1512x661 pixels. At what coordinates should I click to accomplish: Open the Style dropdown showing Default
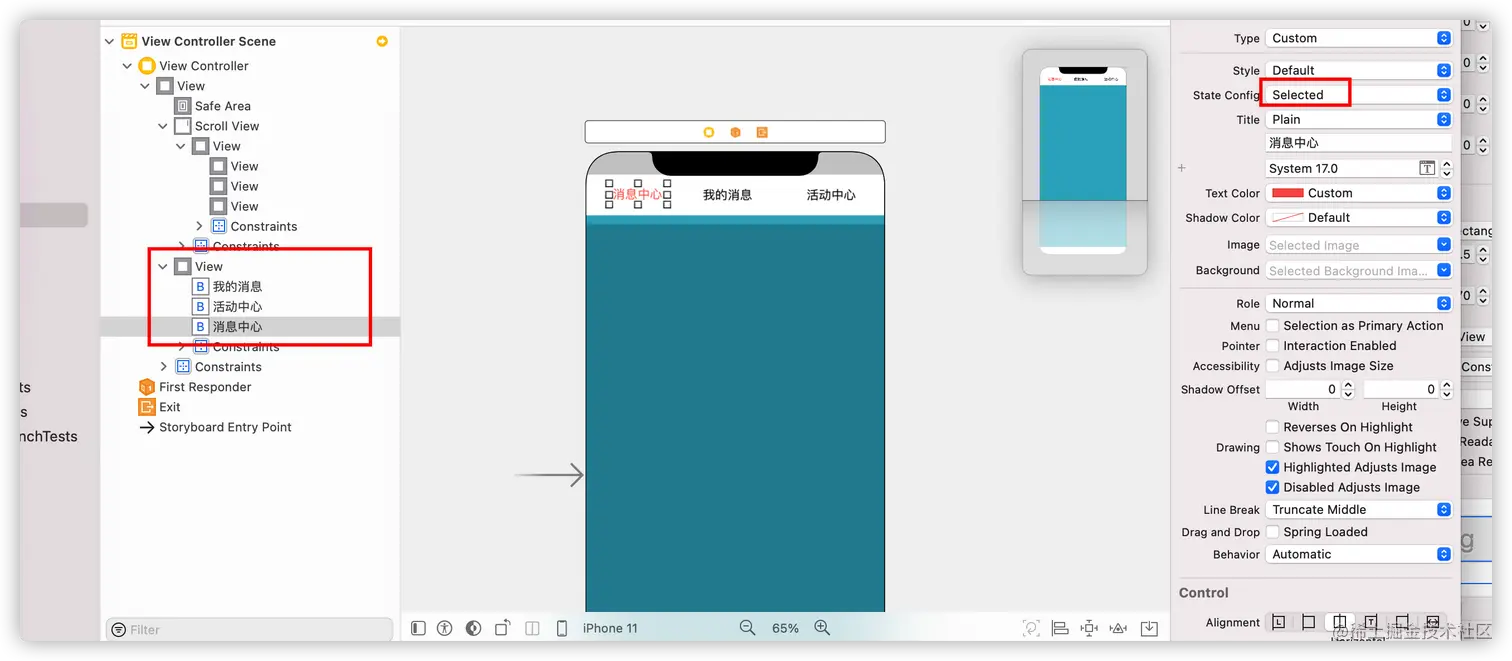pos(1358,70)
